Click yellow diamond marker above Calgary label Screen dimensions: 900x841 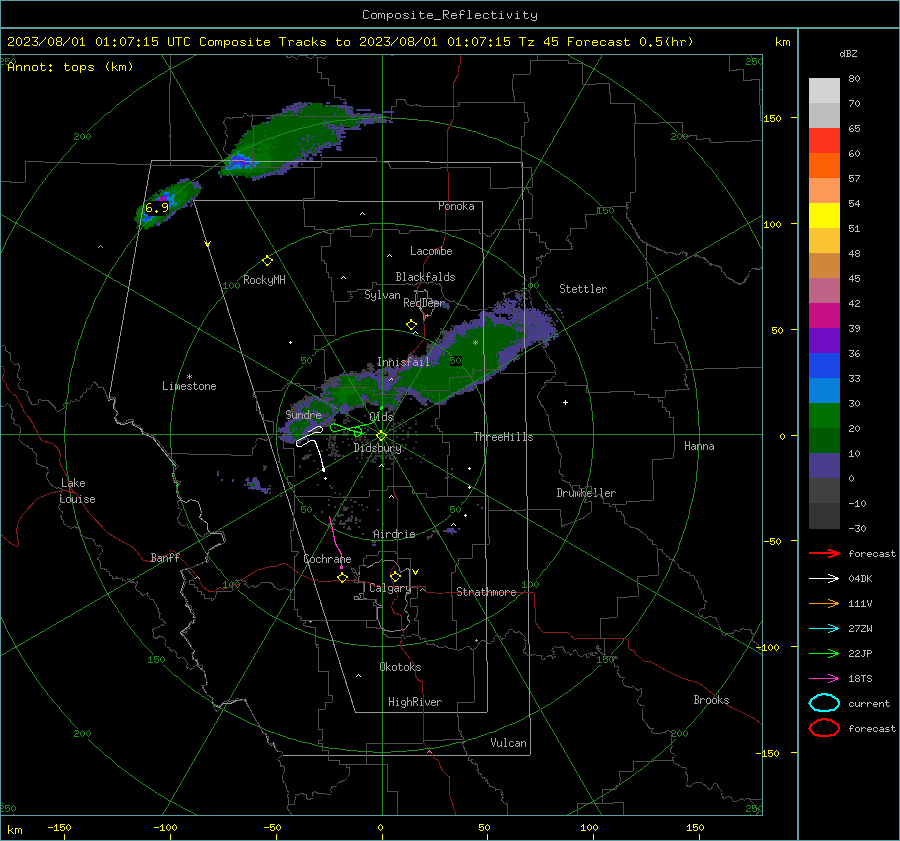pyautogui.click(x=395, y=576)
